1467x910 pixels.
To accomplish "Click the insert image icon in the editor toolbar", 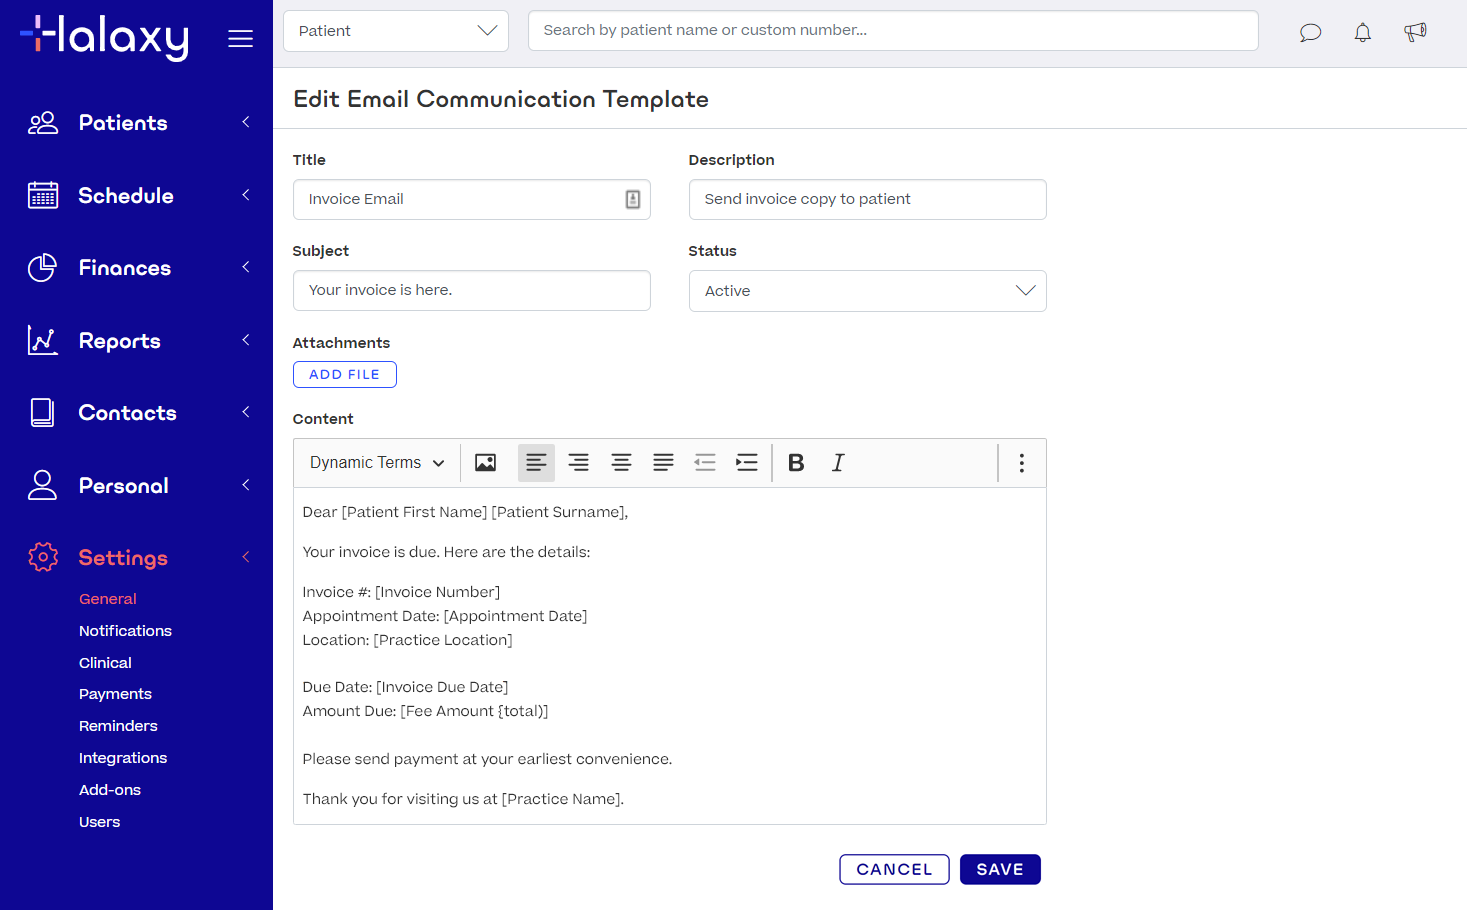I will [485, 462].
